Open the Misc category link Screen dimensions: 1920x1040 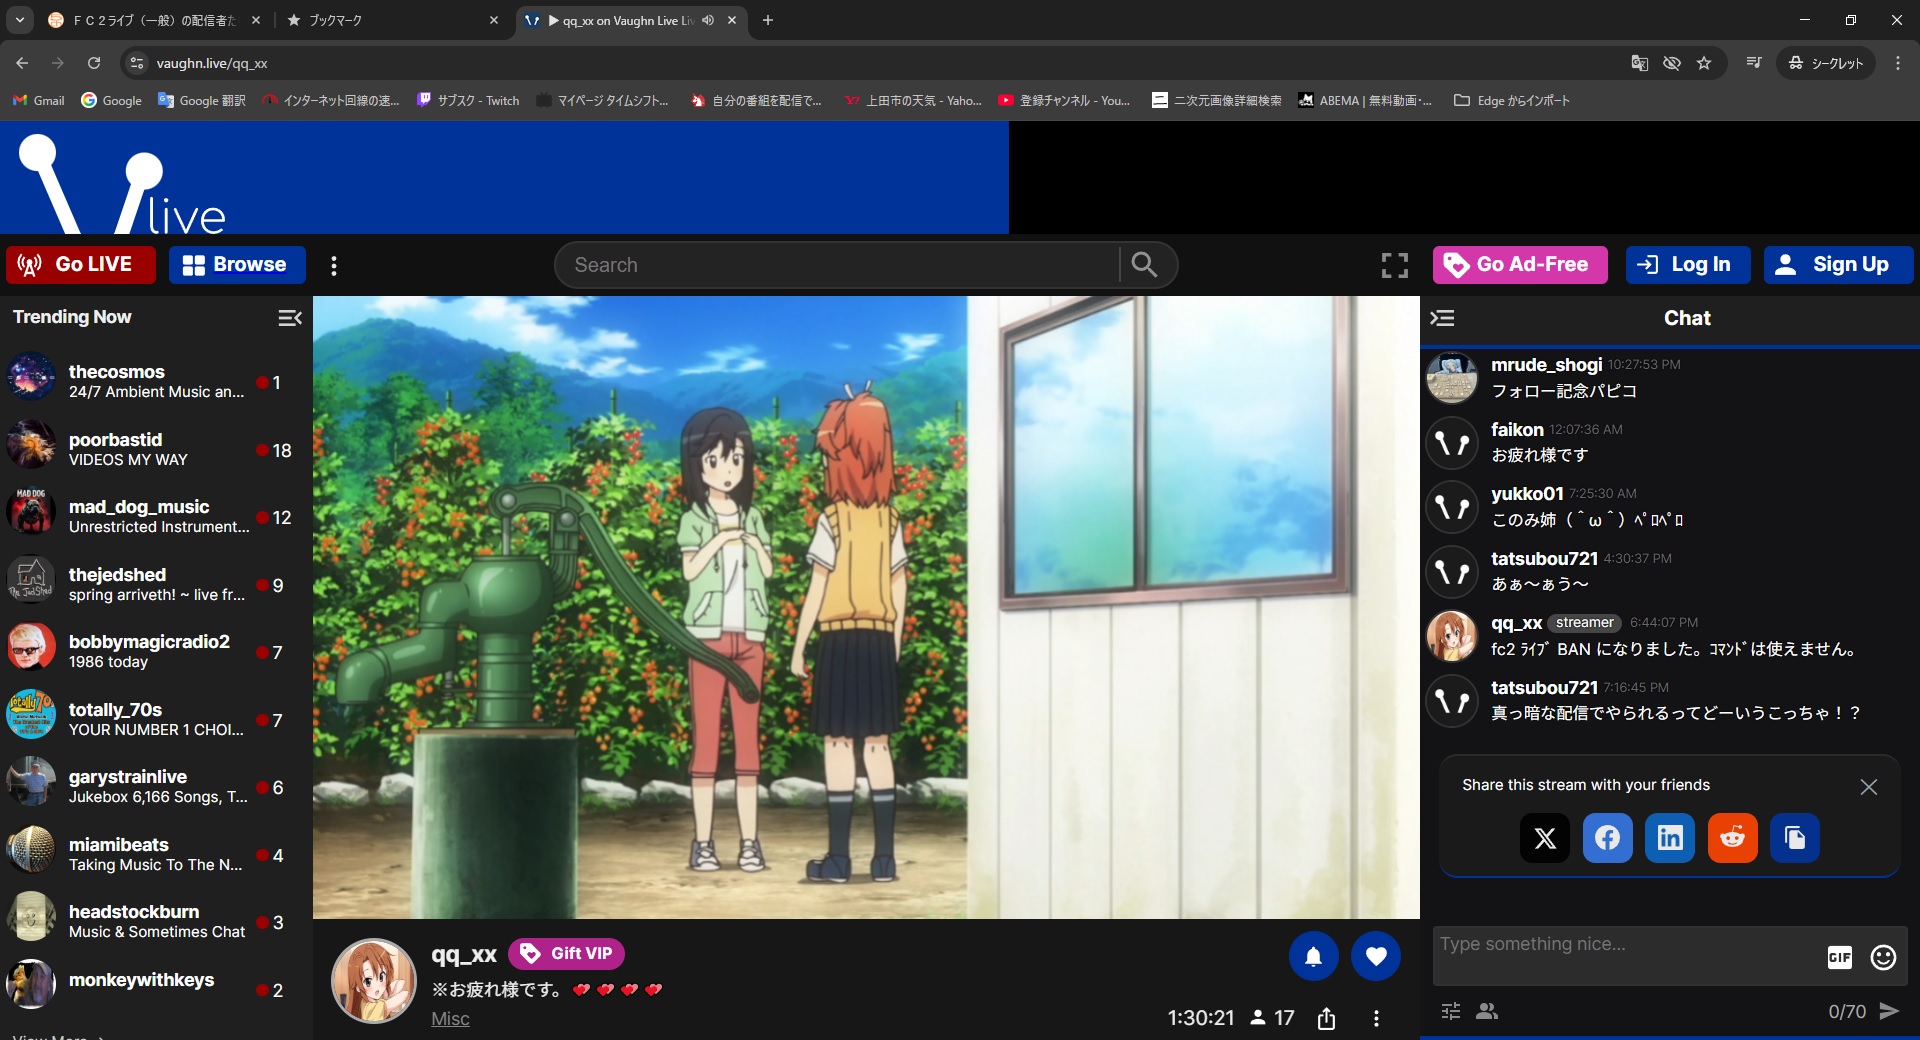[x=450, y=1019]
